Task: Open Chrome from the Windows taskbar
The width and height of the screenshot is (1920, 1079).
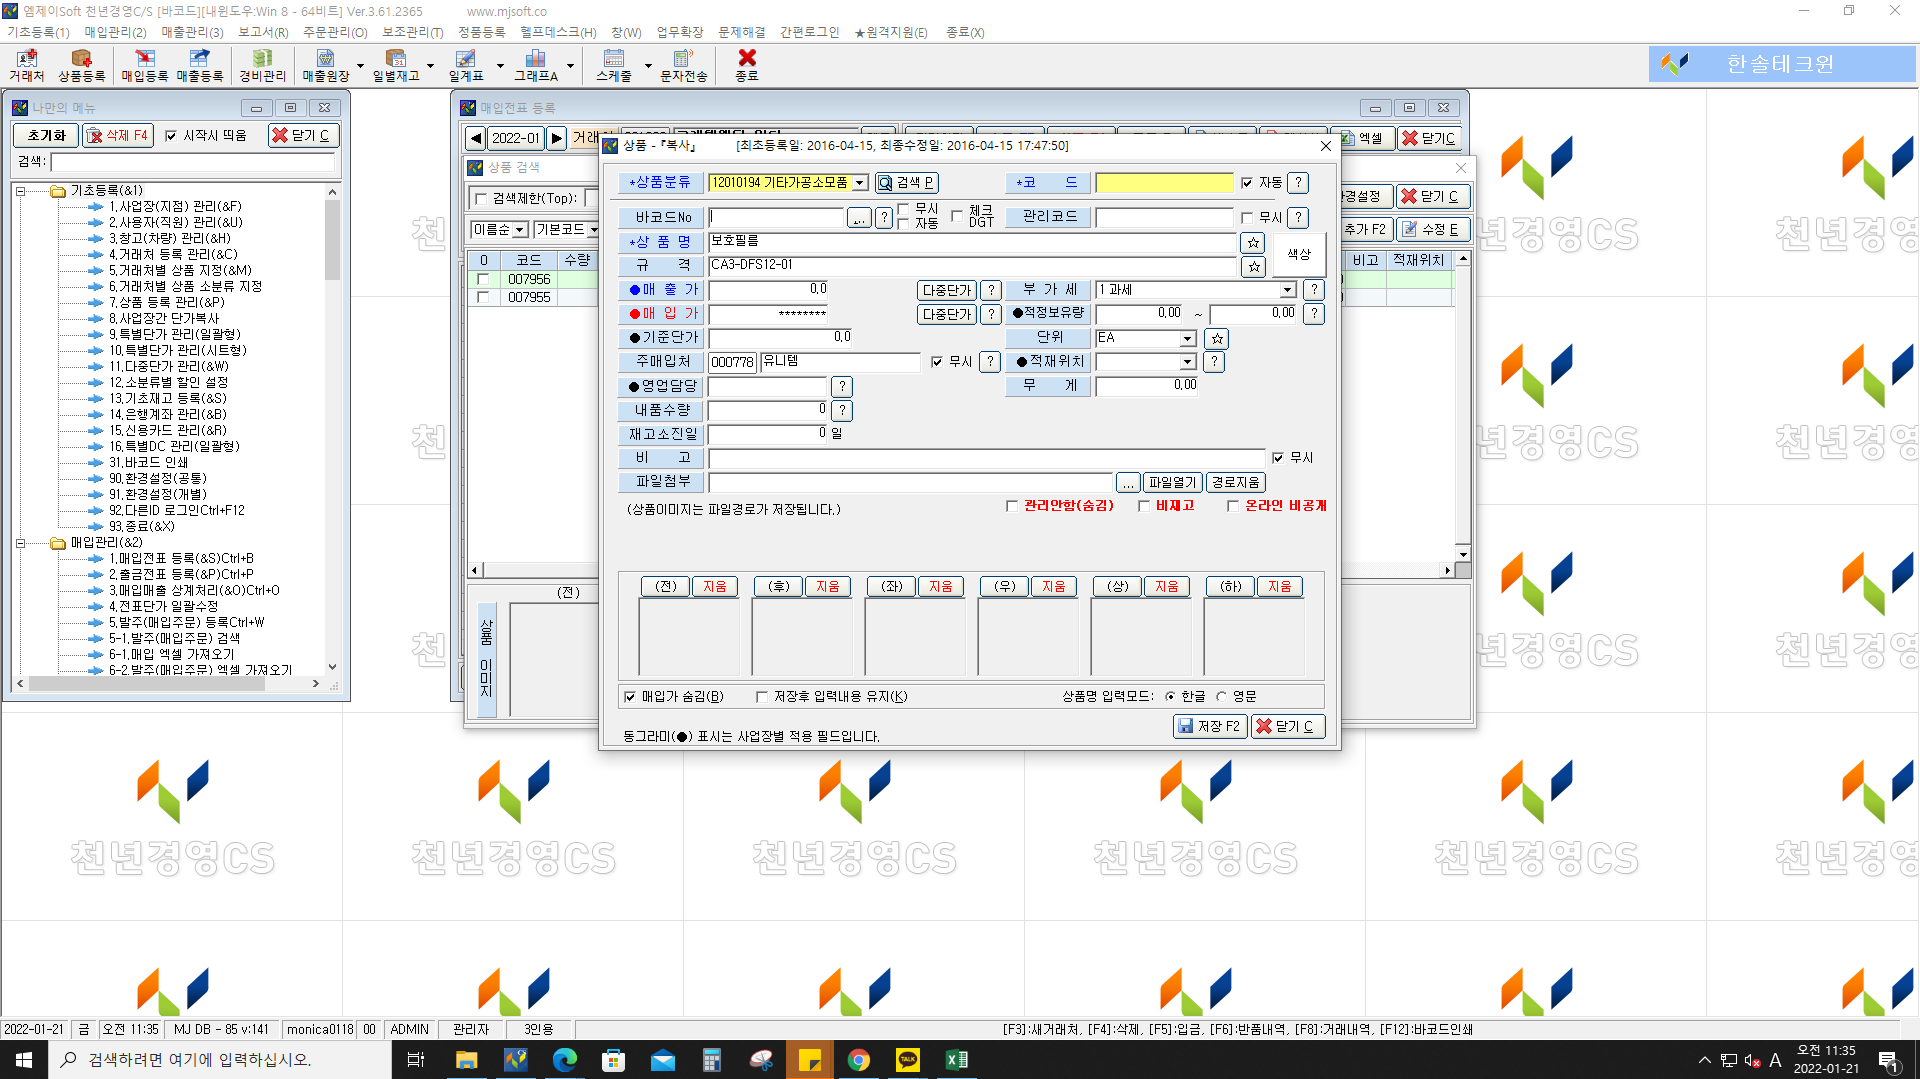Action: [x=859, y=1060]
